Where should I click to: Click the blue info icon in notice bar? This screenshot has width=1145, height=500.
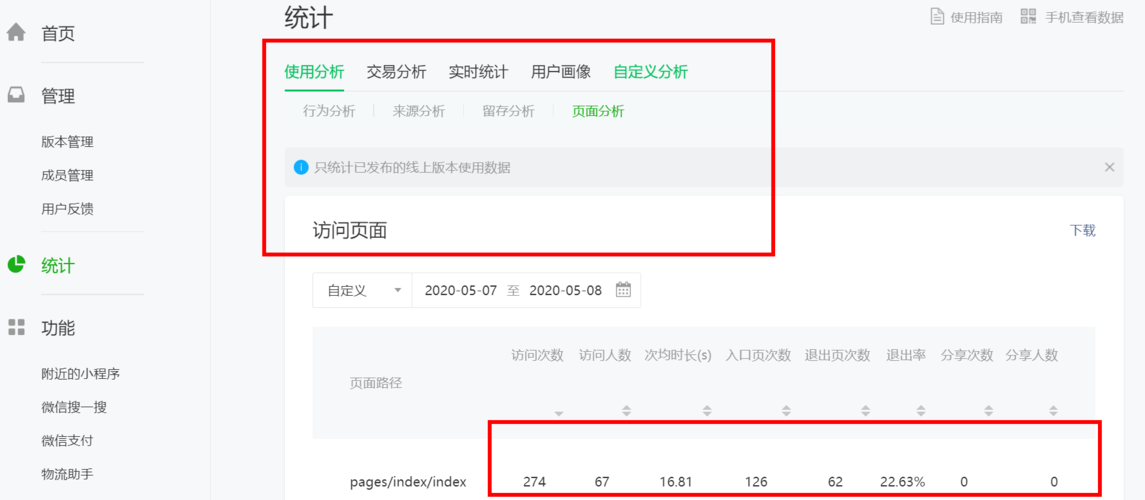pyautogui.click(x=301, y=168)
